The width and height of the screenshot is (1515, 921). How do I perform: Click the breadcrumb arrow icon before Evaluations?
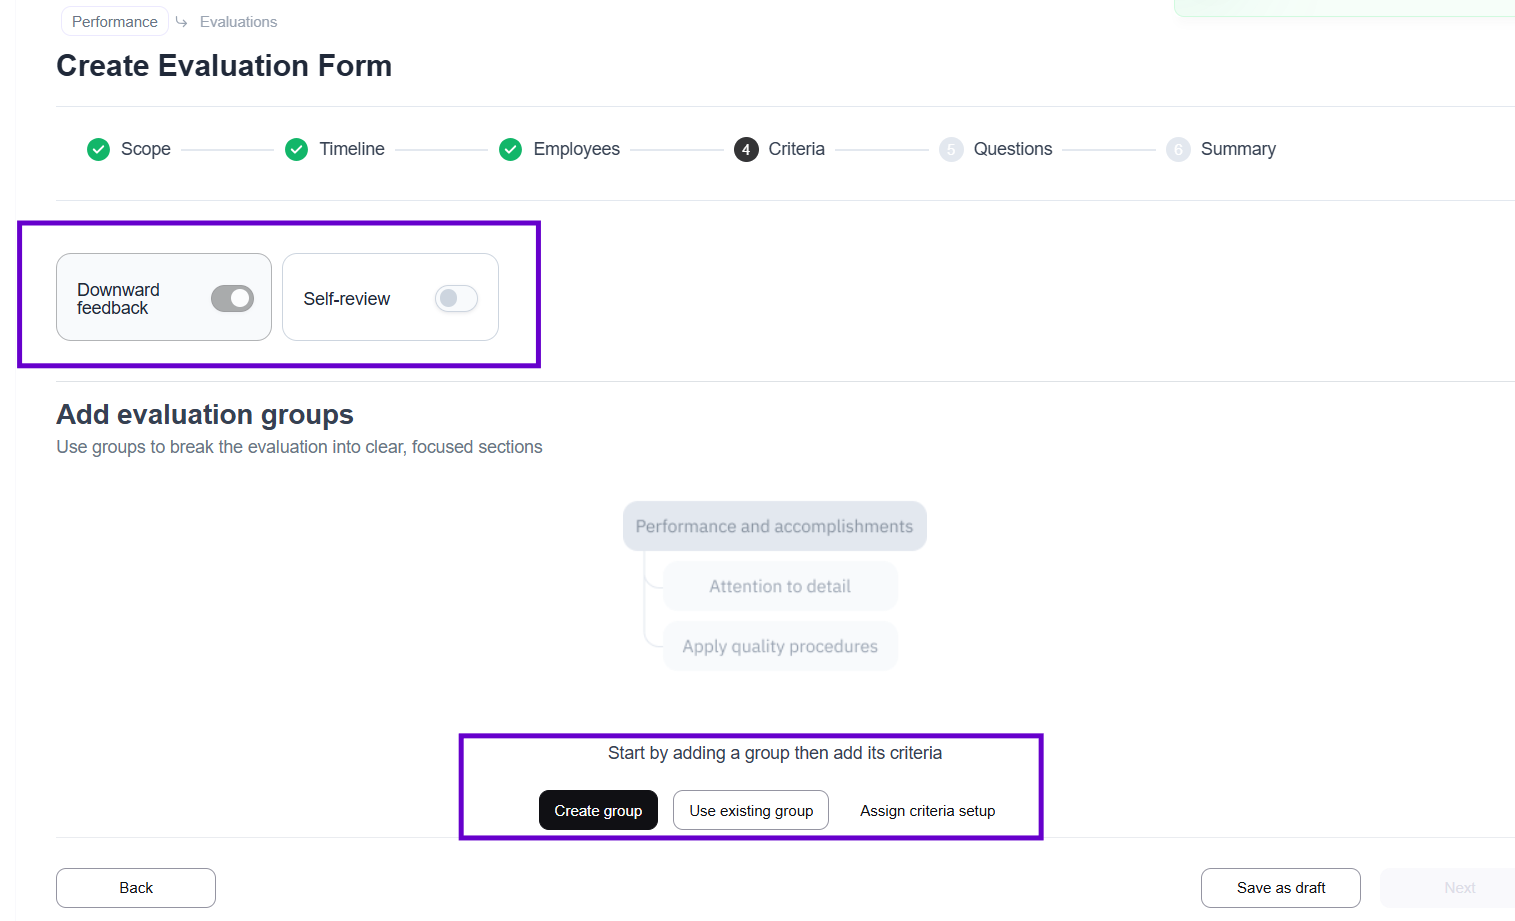181,21
